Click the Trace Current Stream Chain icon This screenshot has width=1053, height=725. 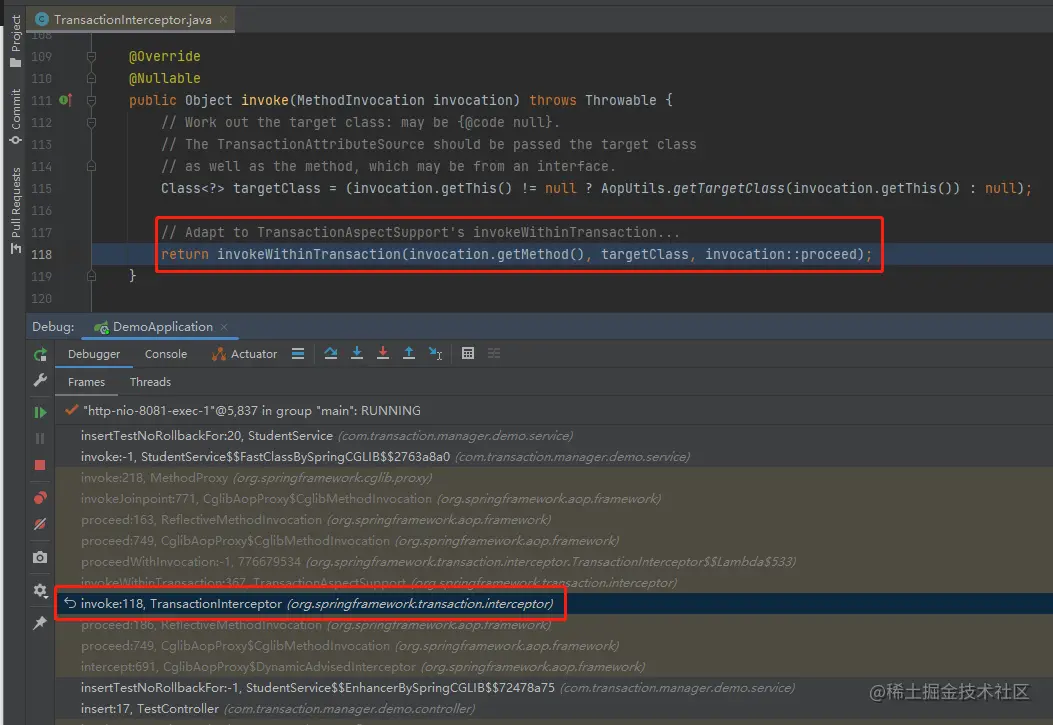[x=494, y=353]
